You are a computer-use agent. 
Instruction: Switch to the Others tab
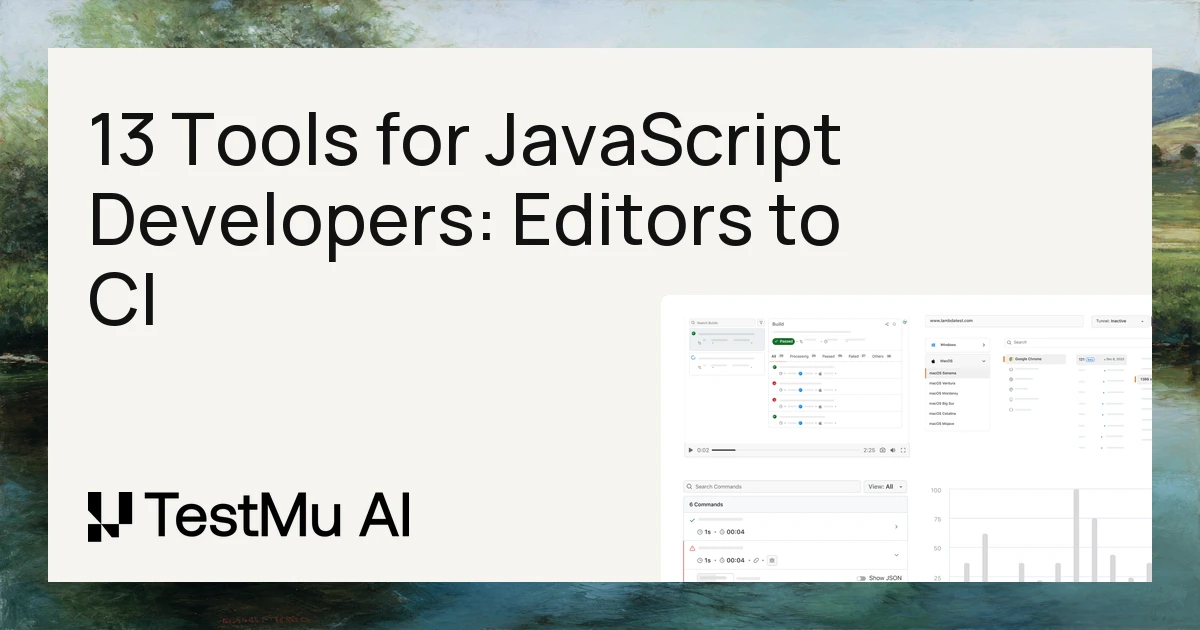pos(881,356)
